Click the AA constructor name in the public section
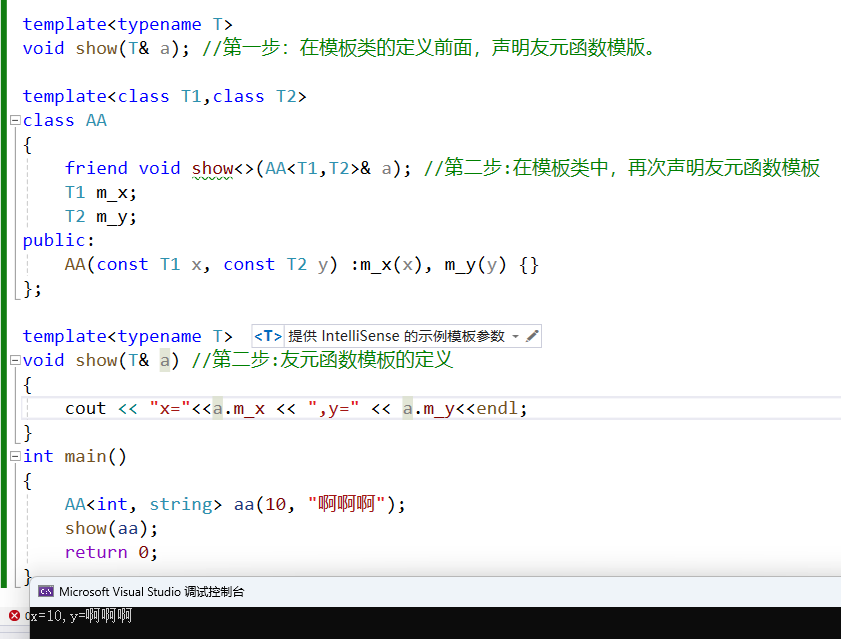This screenshot has width=841, height=639. [x=75, y=264]
